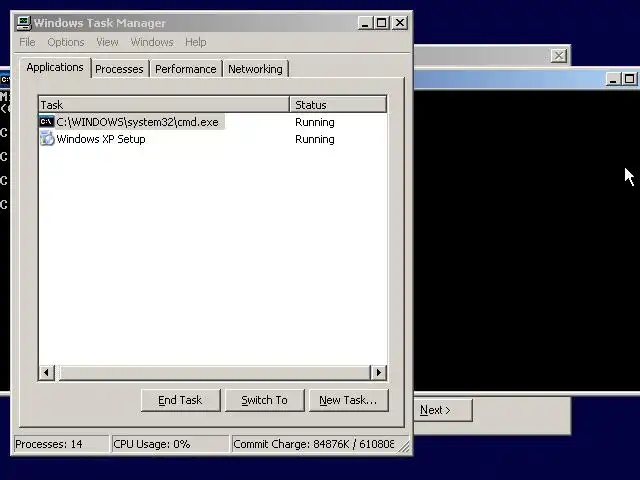
Task: Select the cmd.exe icon in task list
Action: click(47, 122)
